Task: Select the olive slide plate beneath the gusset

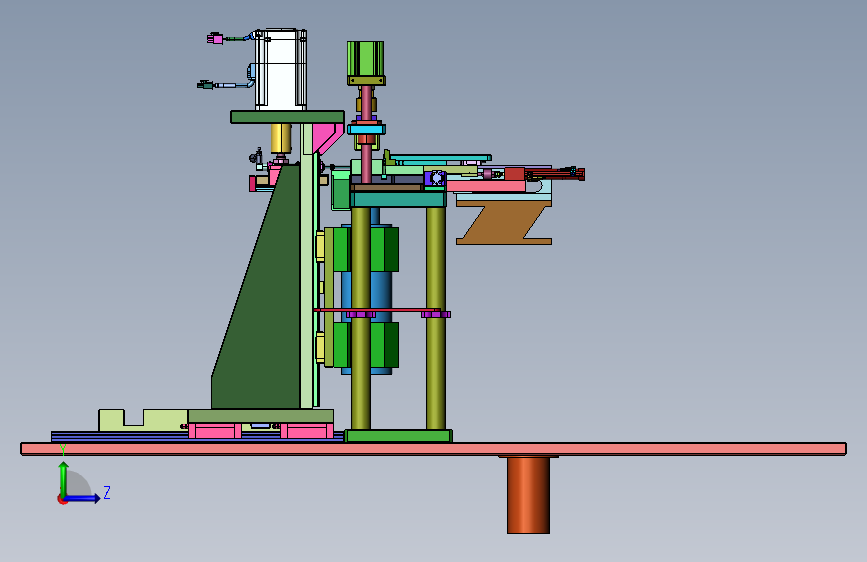Action: (260, 416)
